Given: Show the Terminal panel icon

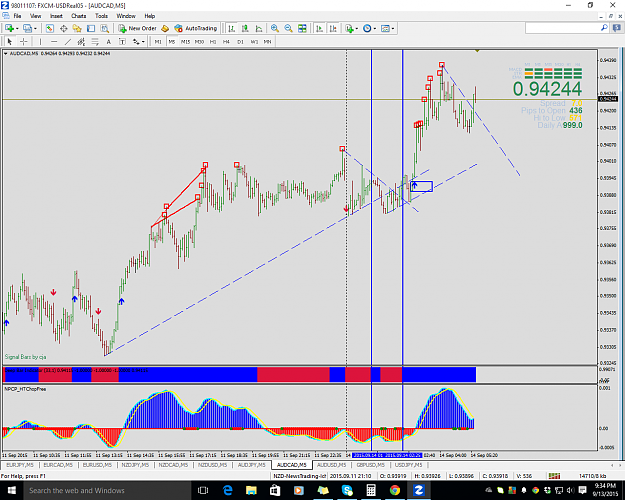Looking at the screenshot, I should pyautogui.click(x=91, y=28).
